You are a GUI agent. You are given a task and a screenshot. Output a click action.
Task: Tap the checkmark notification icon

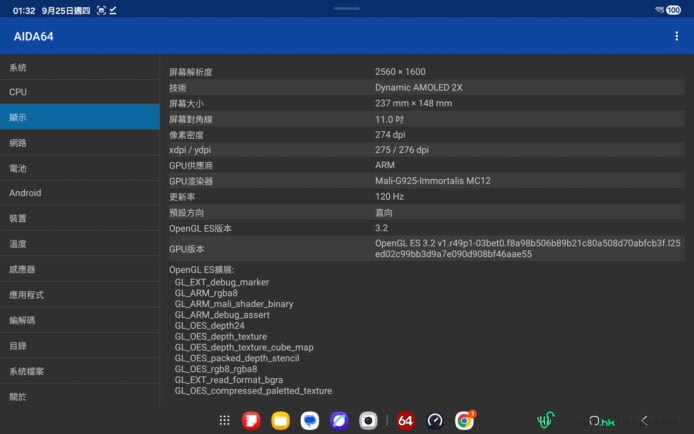click(x=113, y=10)
